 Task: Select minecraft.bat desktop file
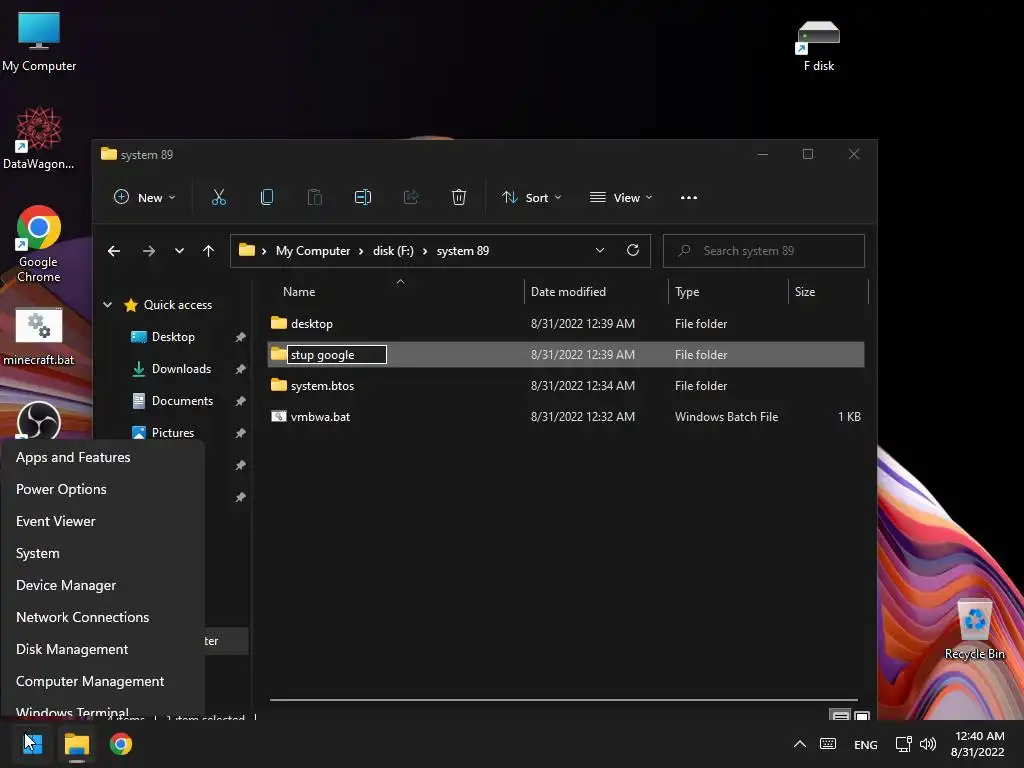point(39,337)
